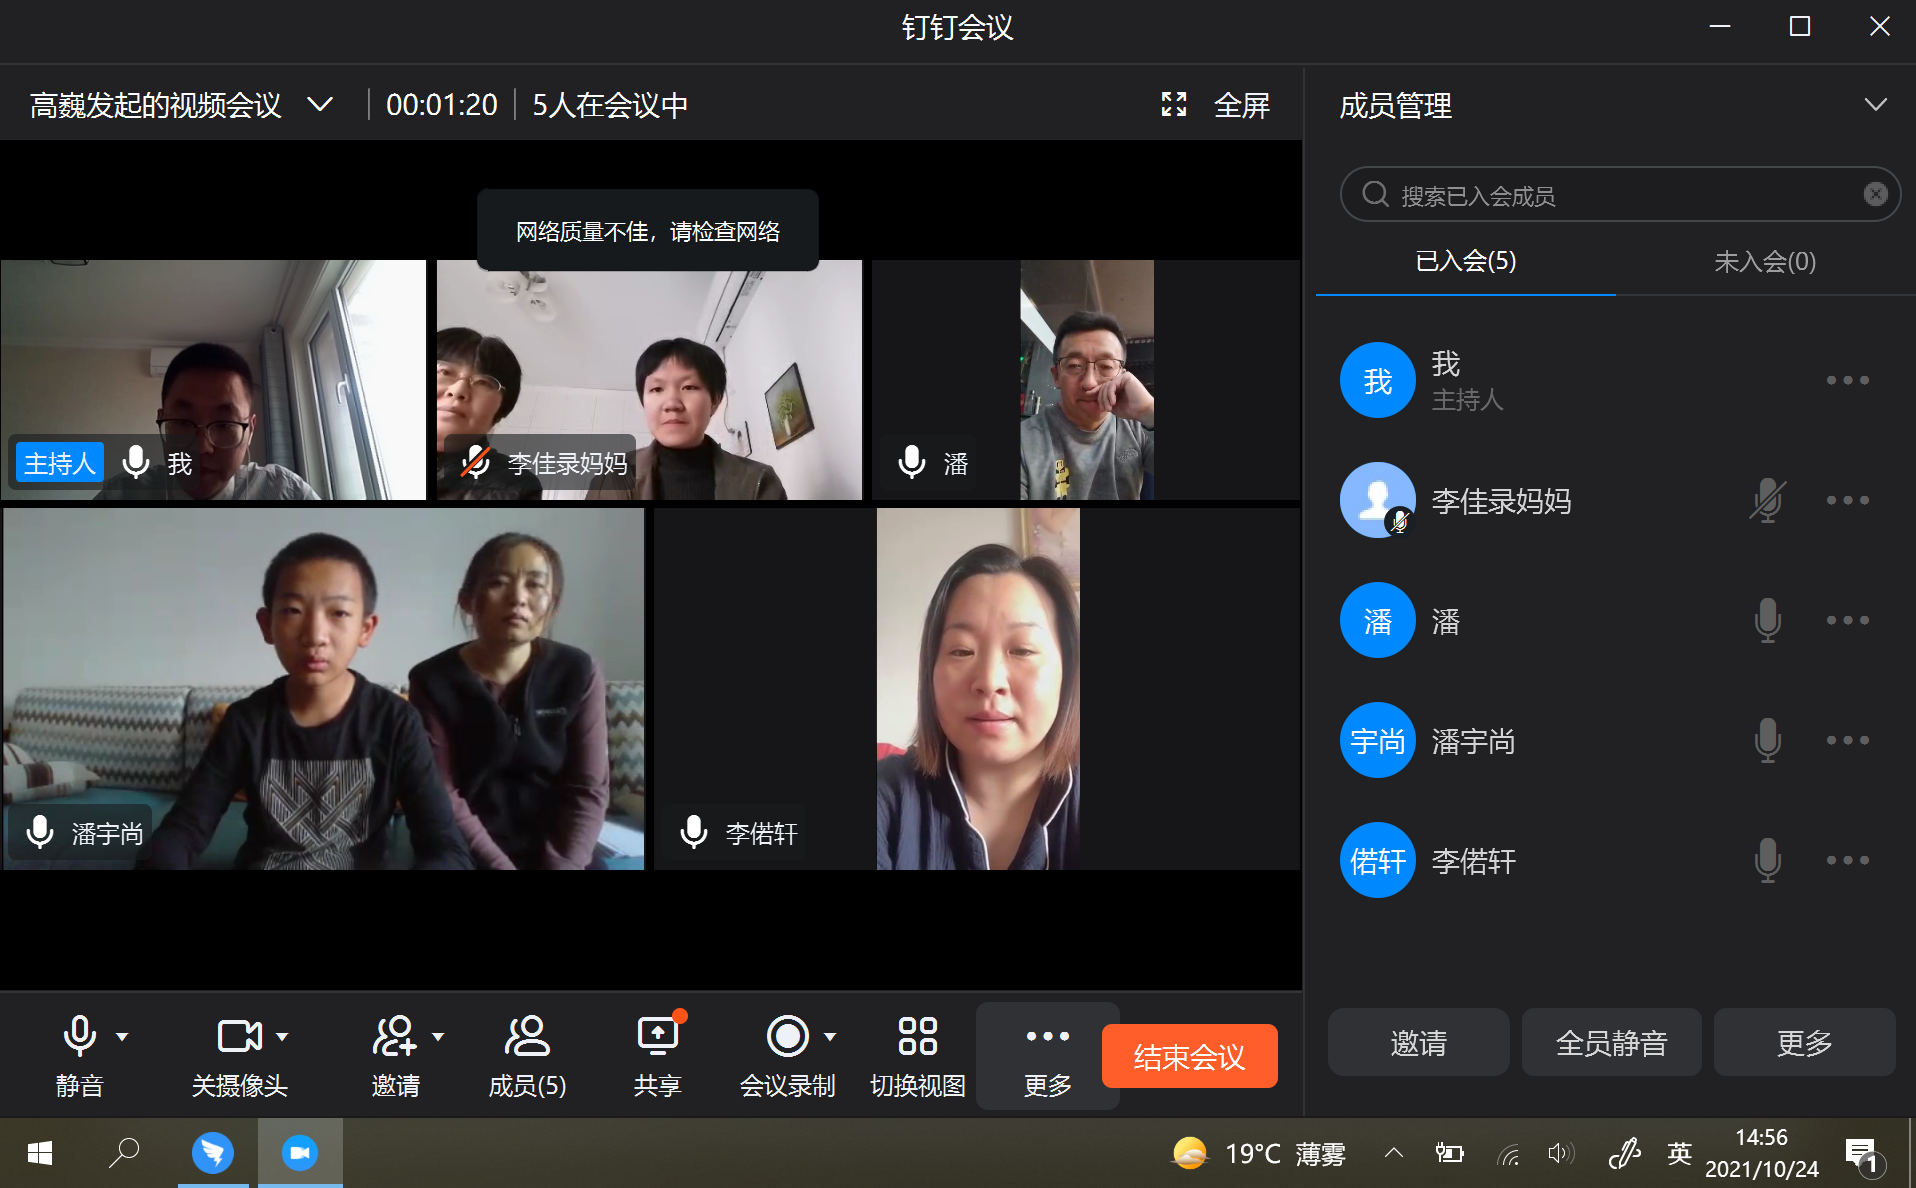The width and height of the screenshot is (1916, 1188).
Task: Open options for 李佳录妈妈 in member list
Action: click(1847, 500)
